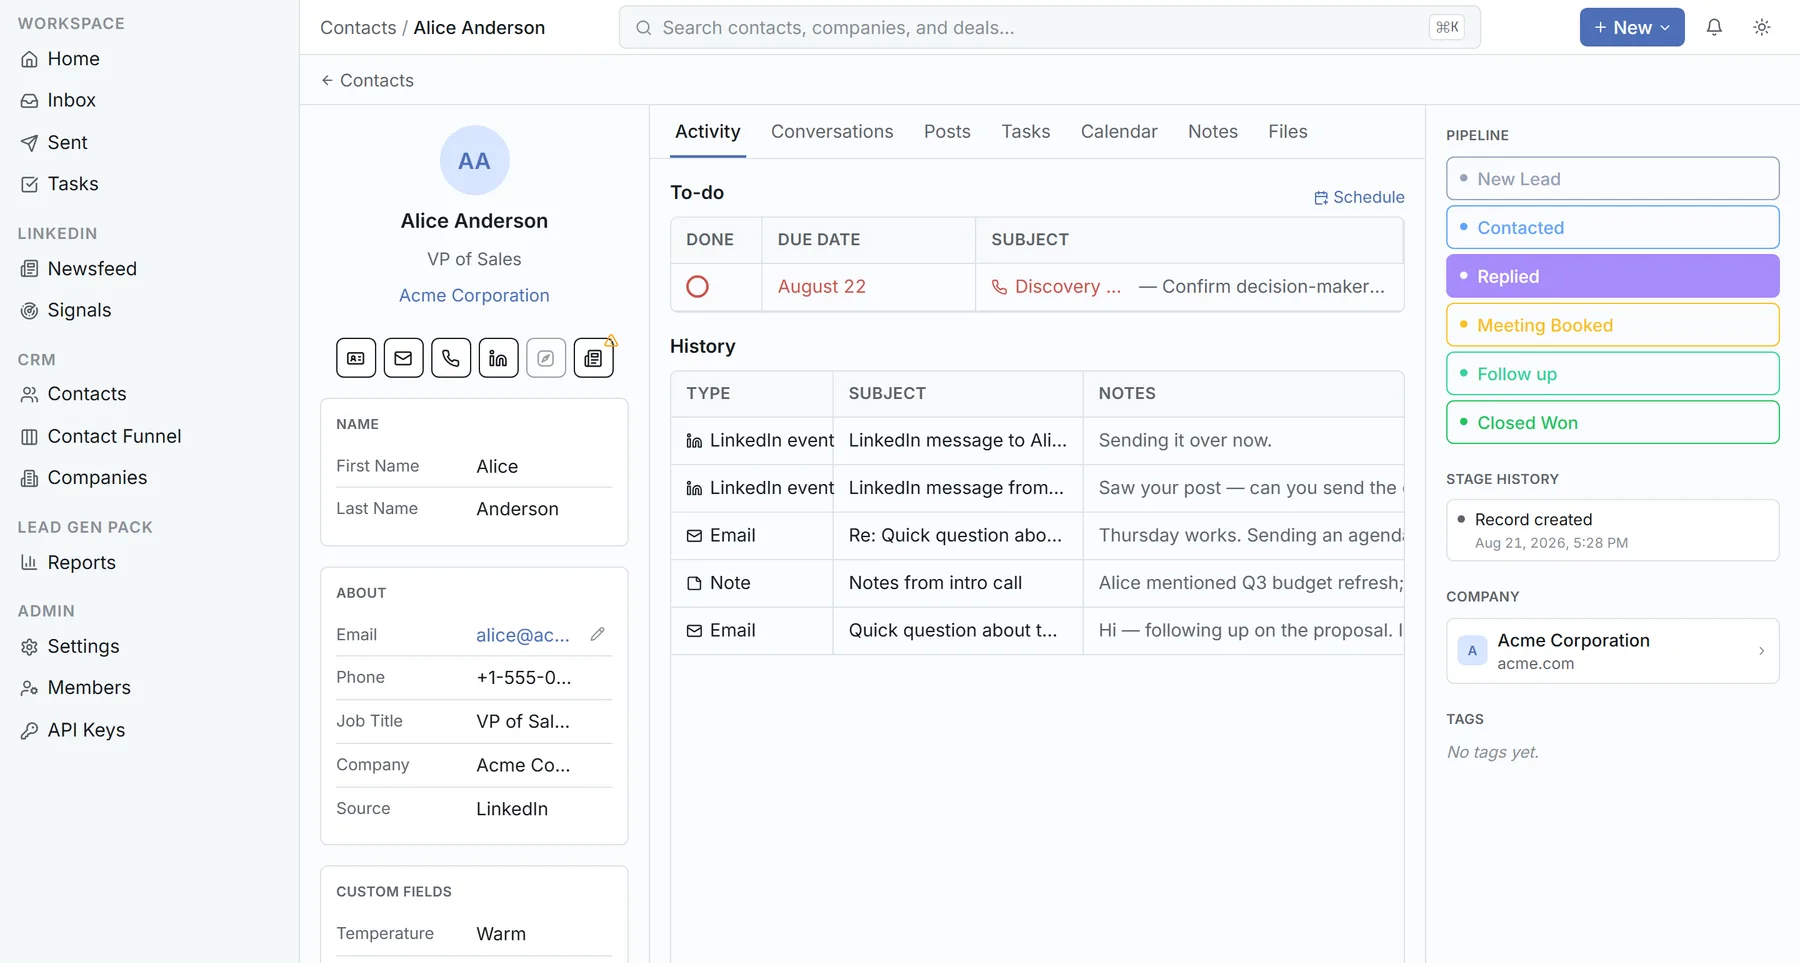Open 'Notes from intro call' history row

pos(1037,583)
